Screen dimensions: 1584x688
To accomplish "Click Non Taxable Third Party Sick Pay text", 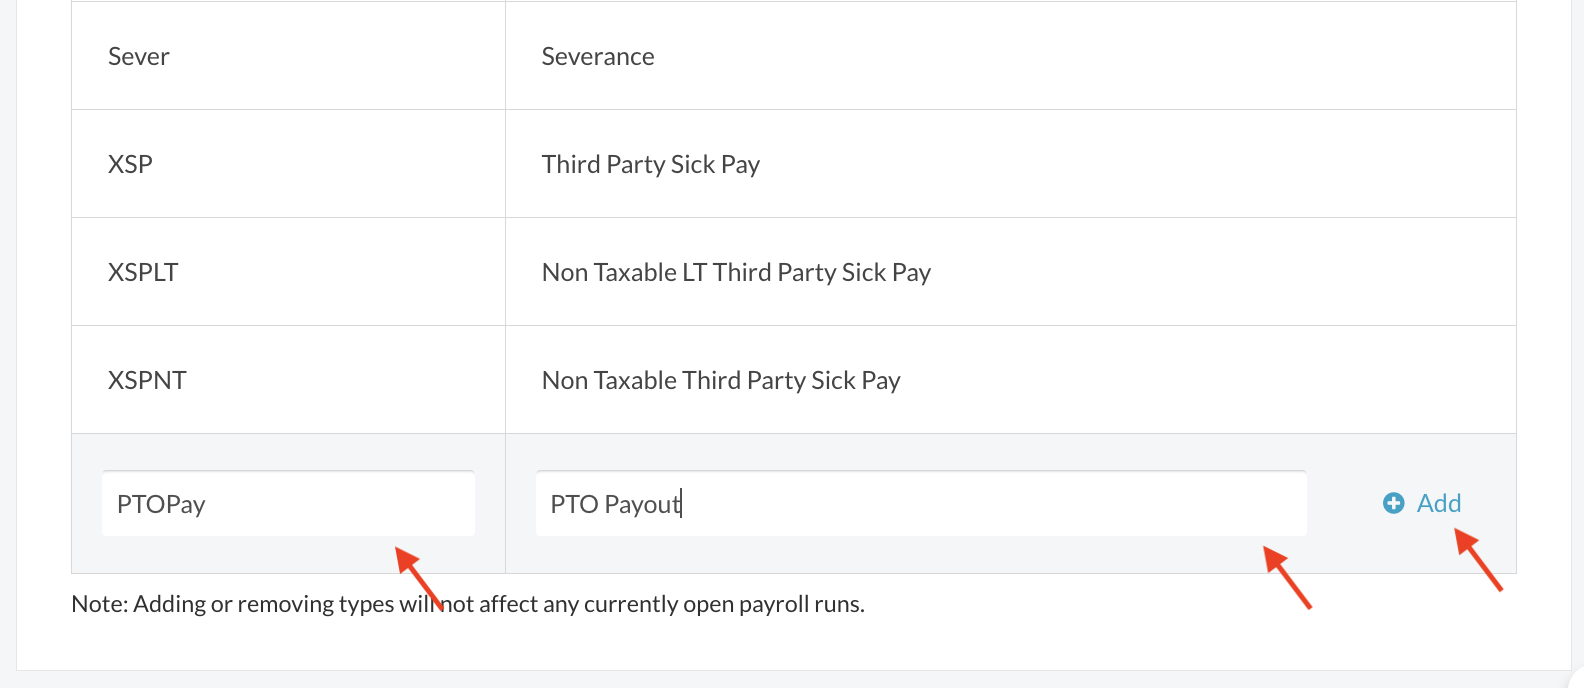I will 721,381.
